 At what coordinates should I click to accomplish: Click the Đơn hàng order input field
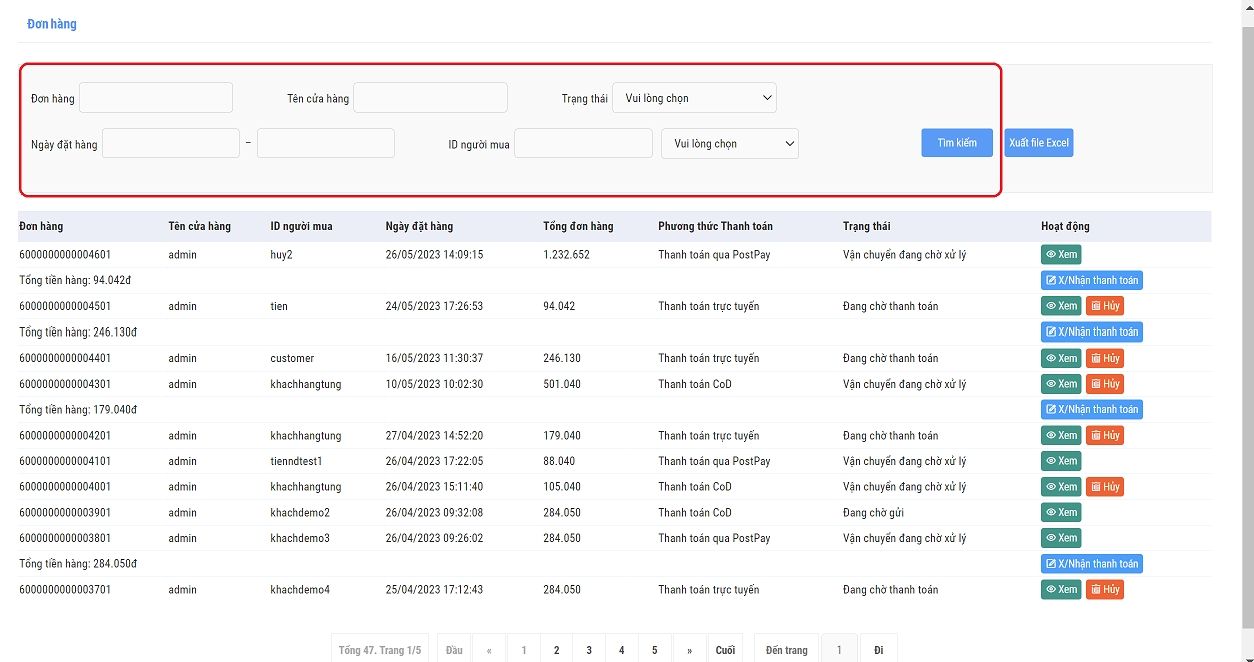156,98
